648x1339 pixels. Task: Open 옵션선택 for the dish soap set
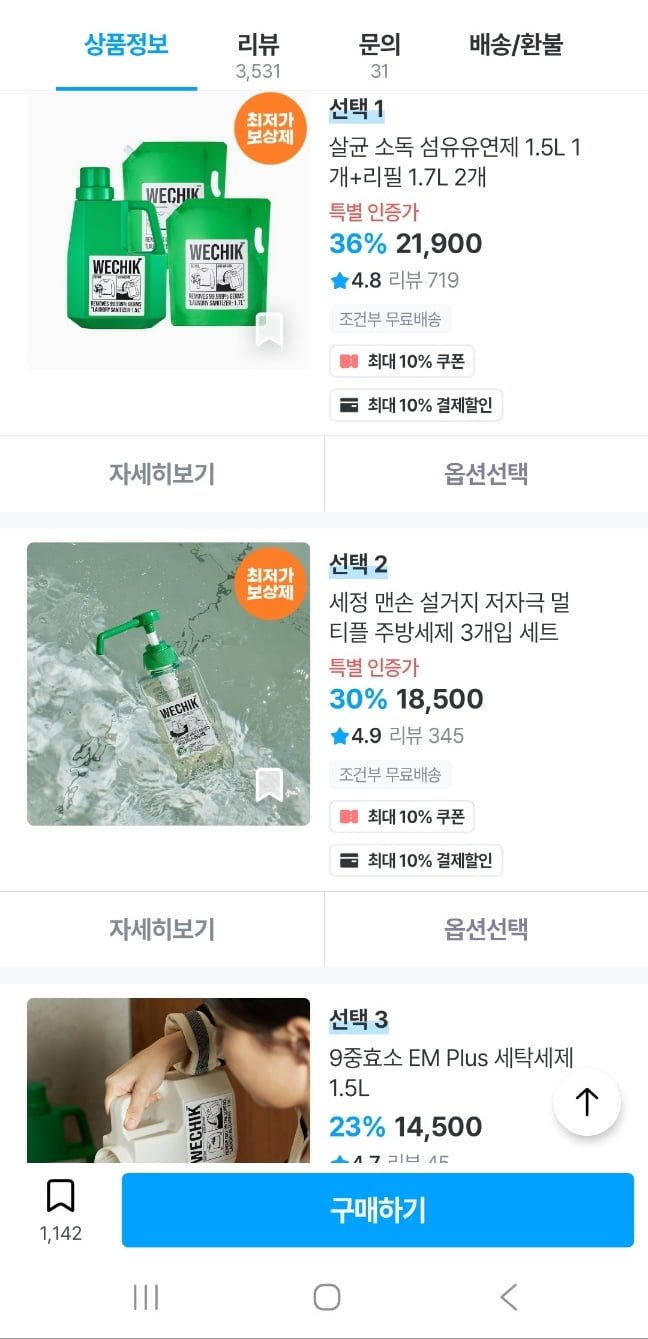[486, 929]
